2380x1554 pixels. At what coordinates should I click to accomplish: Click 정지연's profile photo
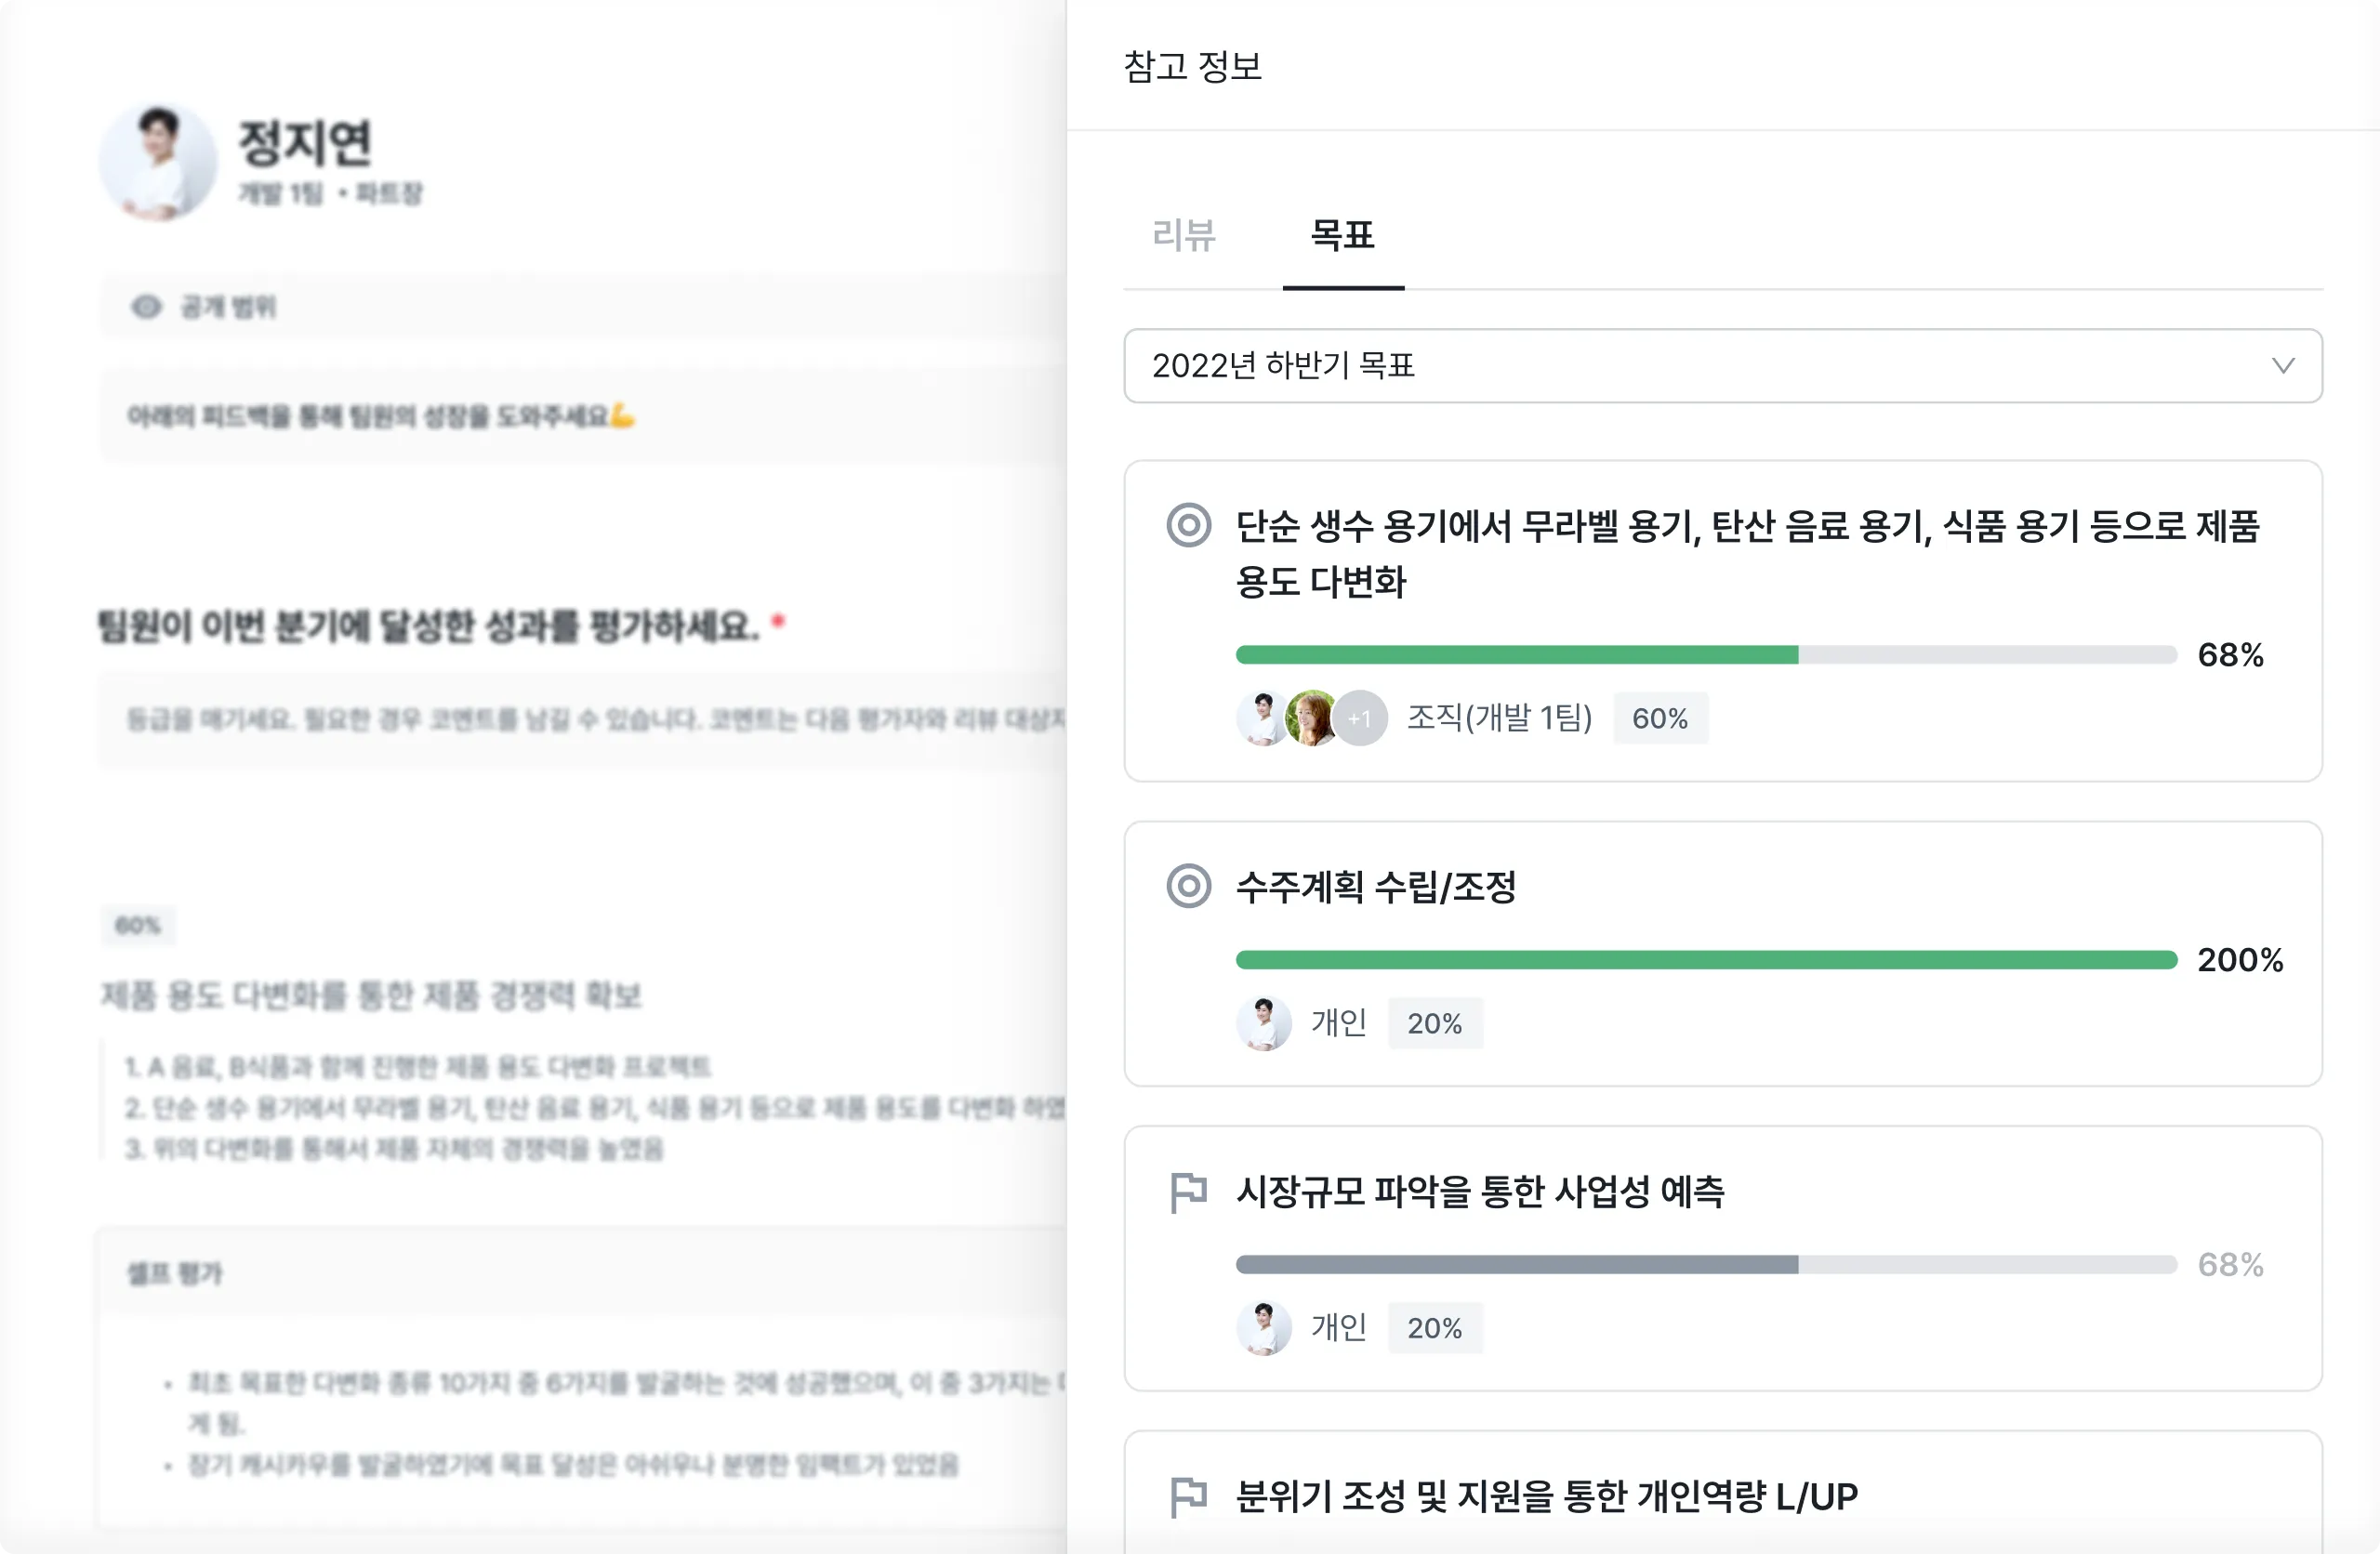click(158, 162)
